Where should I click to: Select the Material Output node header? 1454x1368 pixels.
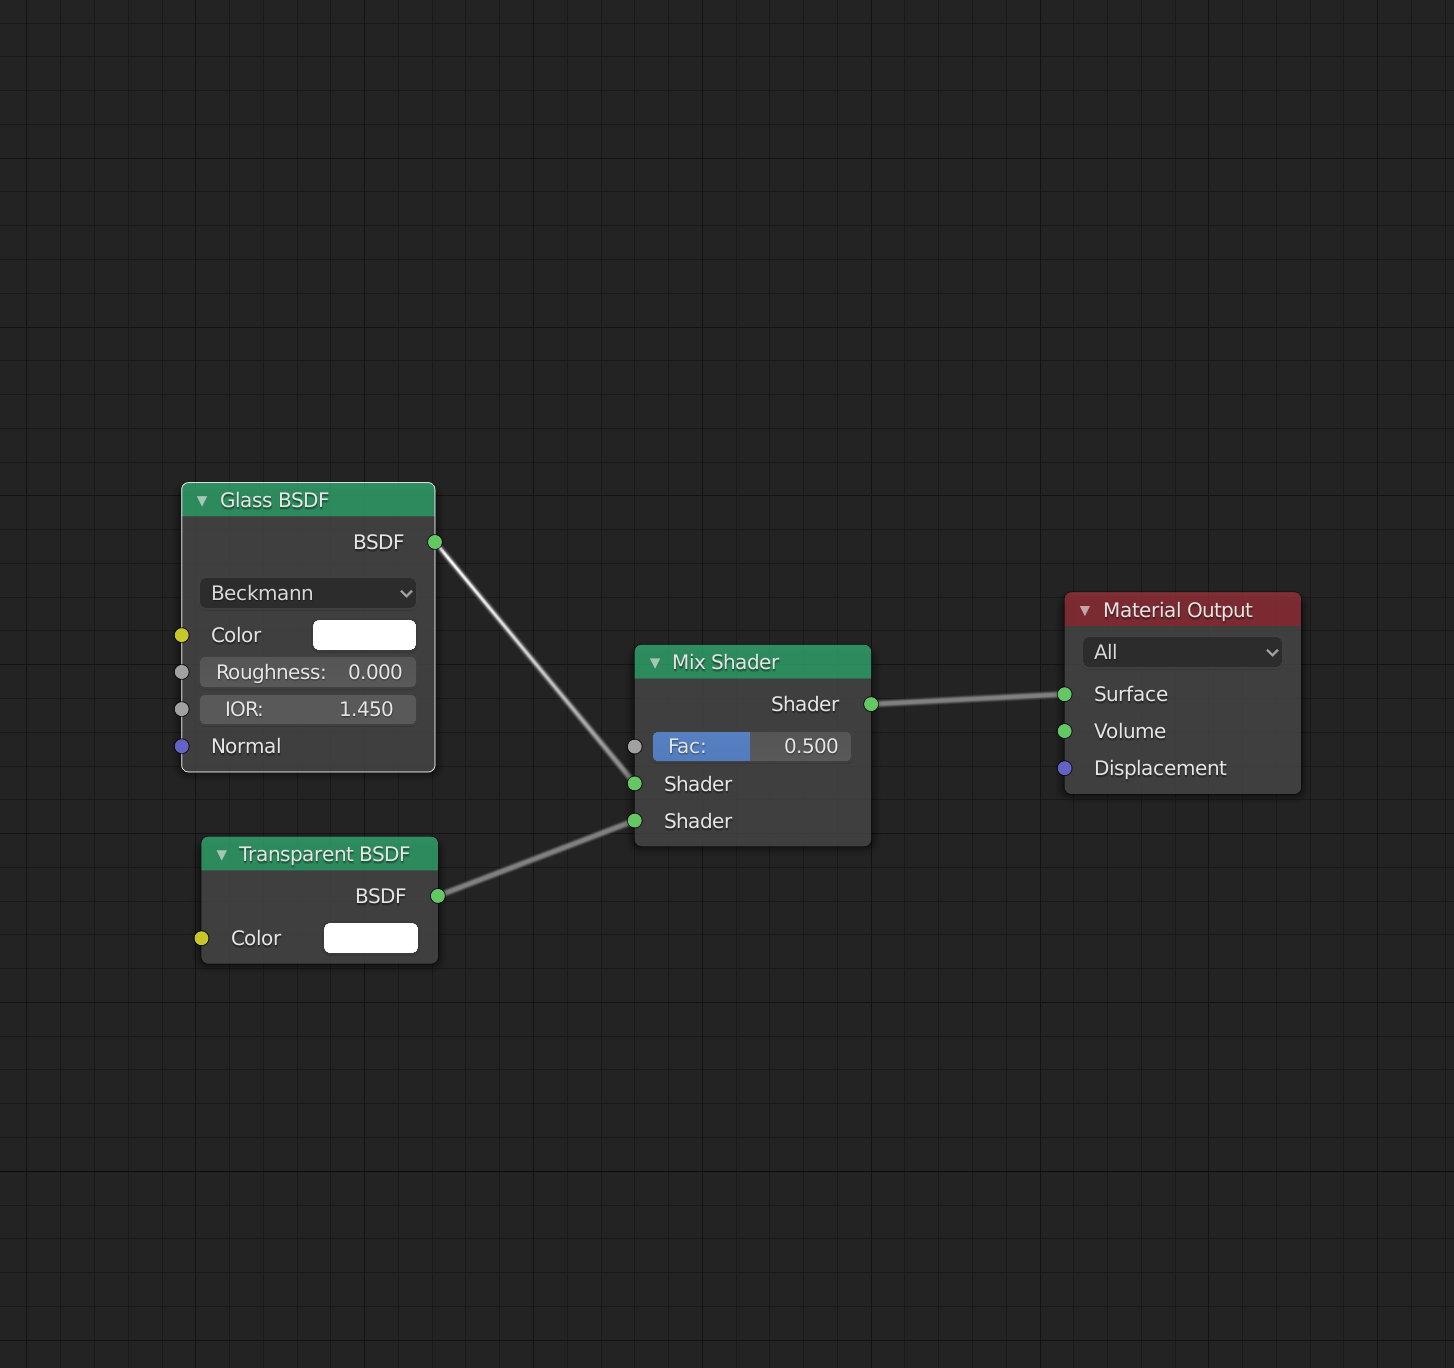click(x=1183, y=610)
